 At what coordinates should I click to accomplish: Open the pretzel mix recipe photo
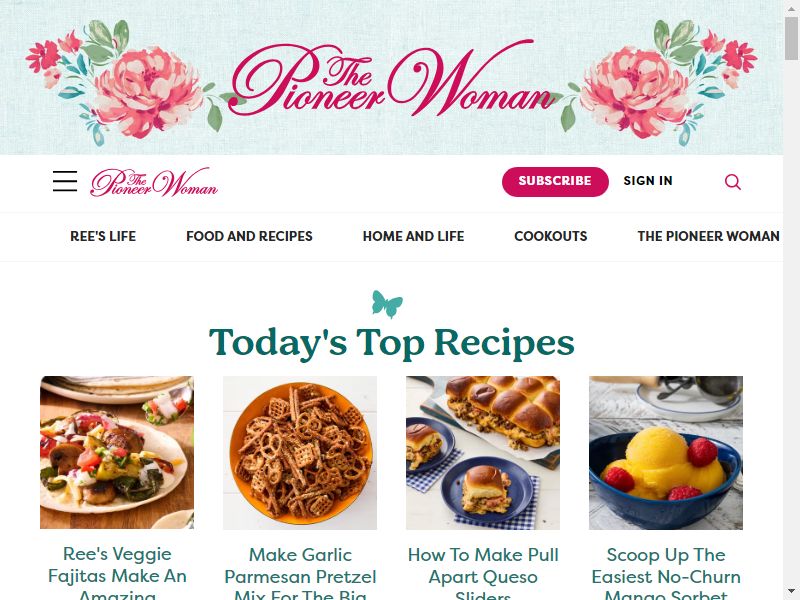[x=300, y=453]
